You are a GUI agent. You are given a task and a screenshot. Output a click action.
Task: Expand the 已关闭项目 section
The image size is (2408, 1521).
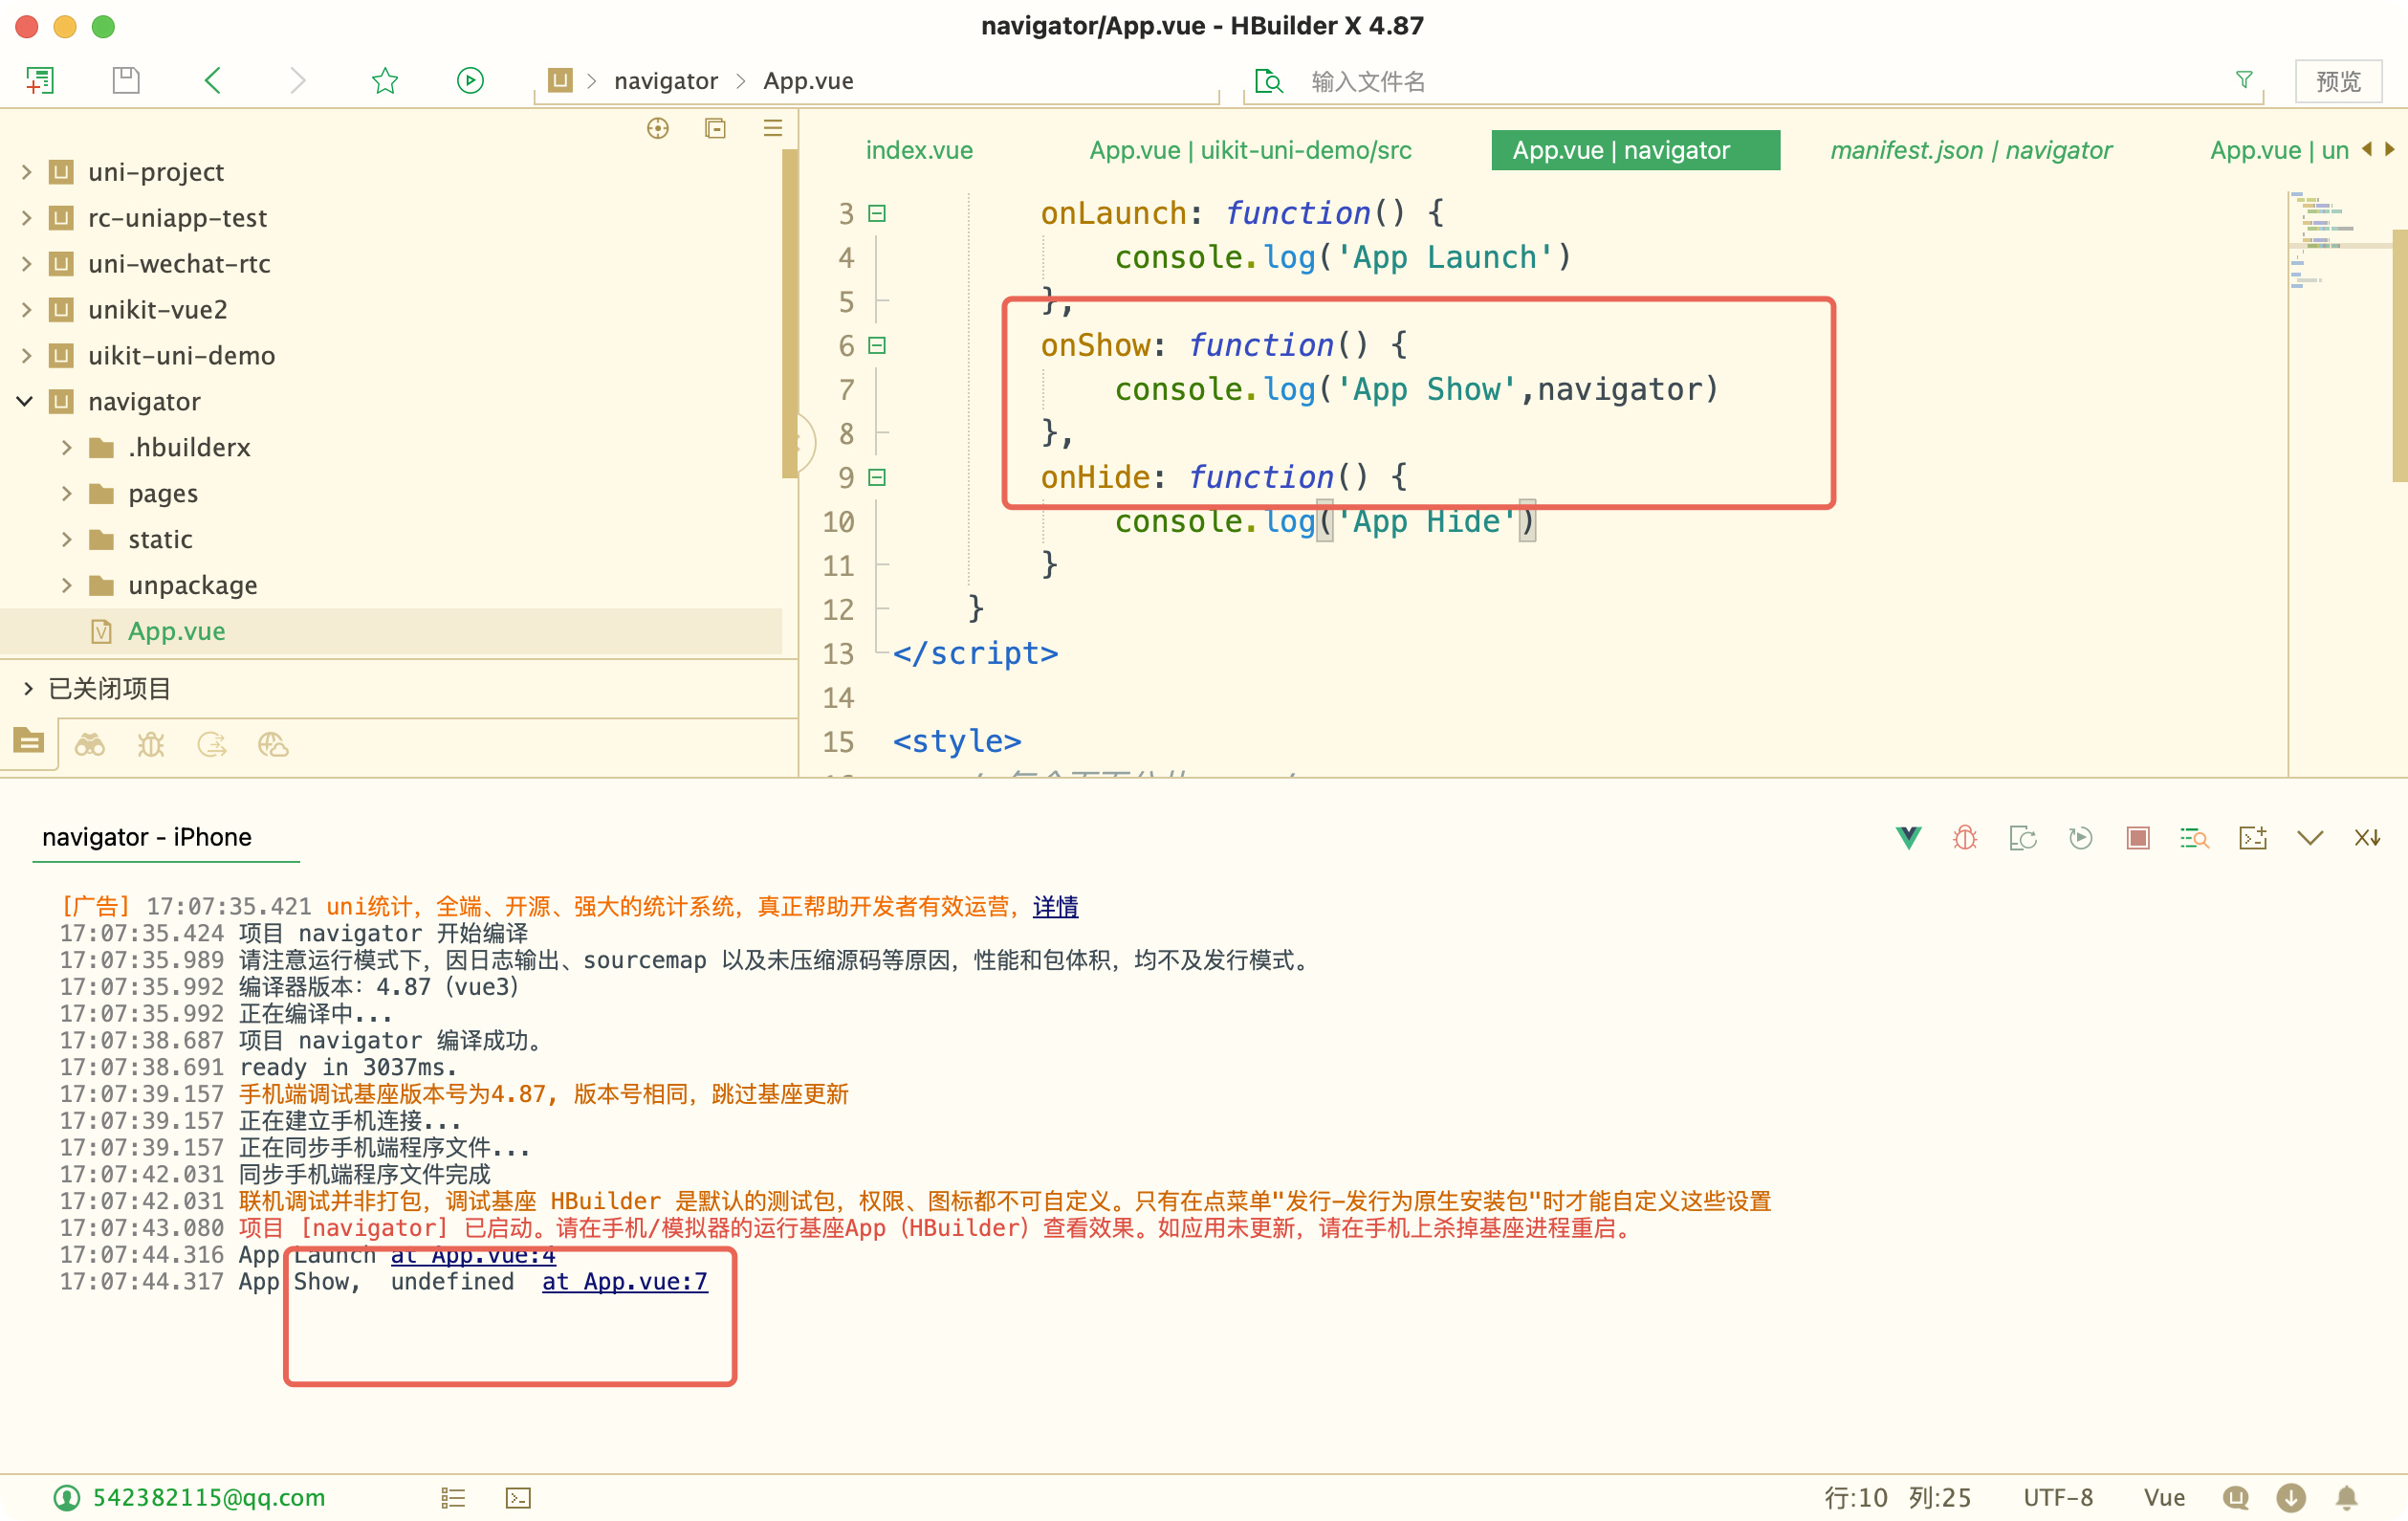pos(27,688)
